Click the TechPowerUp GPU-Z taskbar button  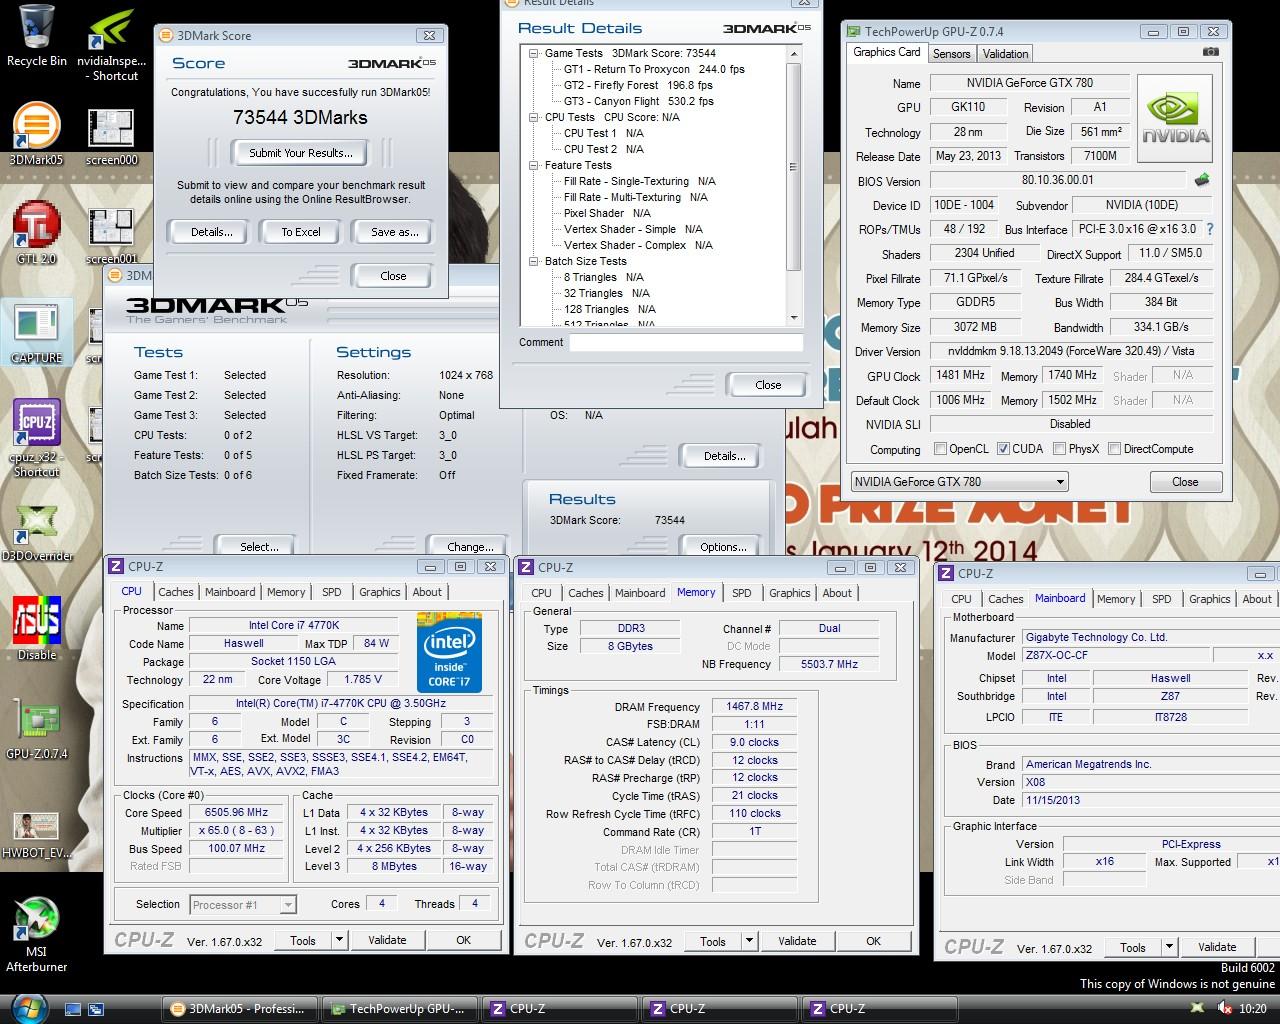pos(399,1009)
